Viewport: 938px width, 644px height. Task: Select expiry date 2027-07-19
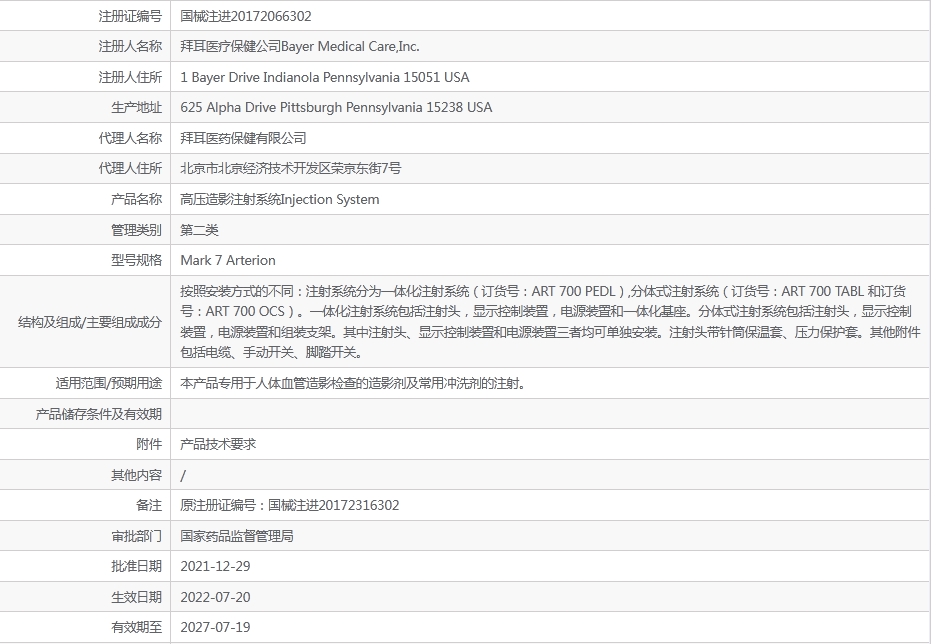pyautogui.click(x=215, y=627)
